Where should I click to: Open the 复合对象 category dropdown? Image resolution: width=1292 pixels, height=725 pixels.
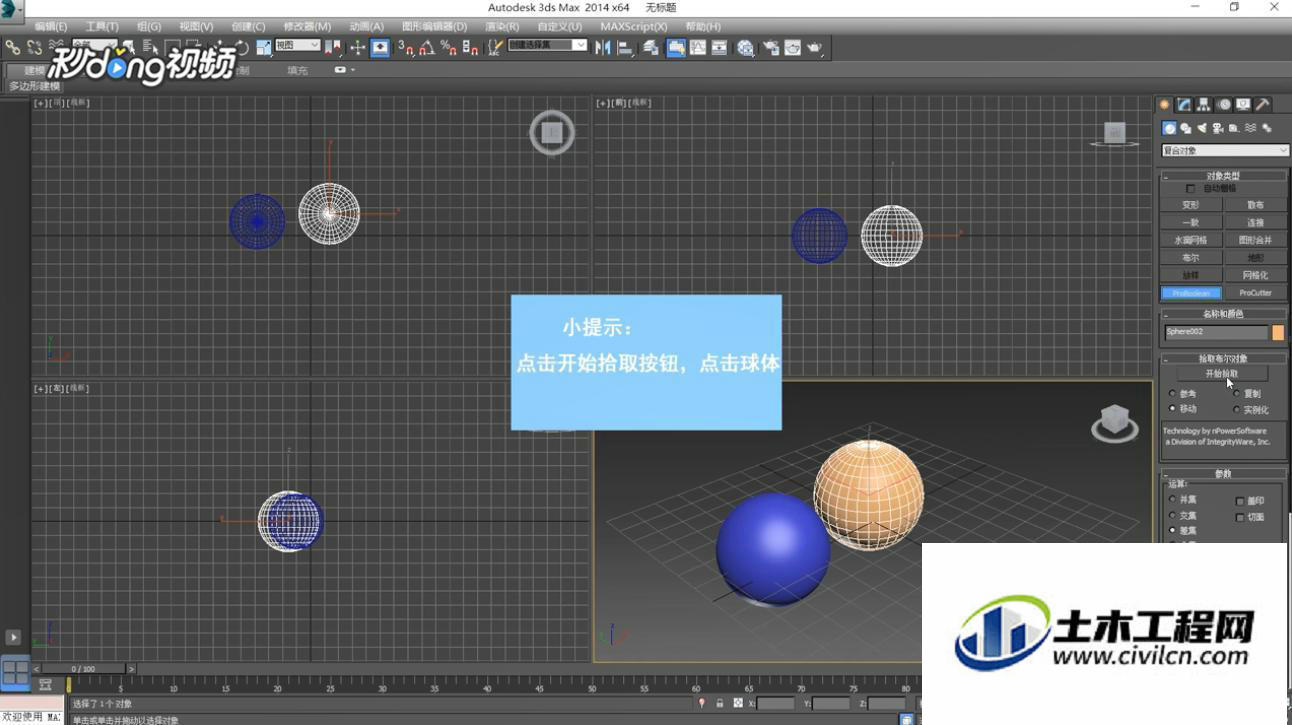click(x=1225, y=150)
